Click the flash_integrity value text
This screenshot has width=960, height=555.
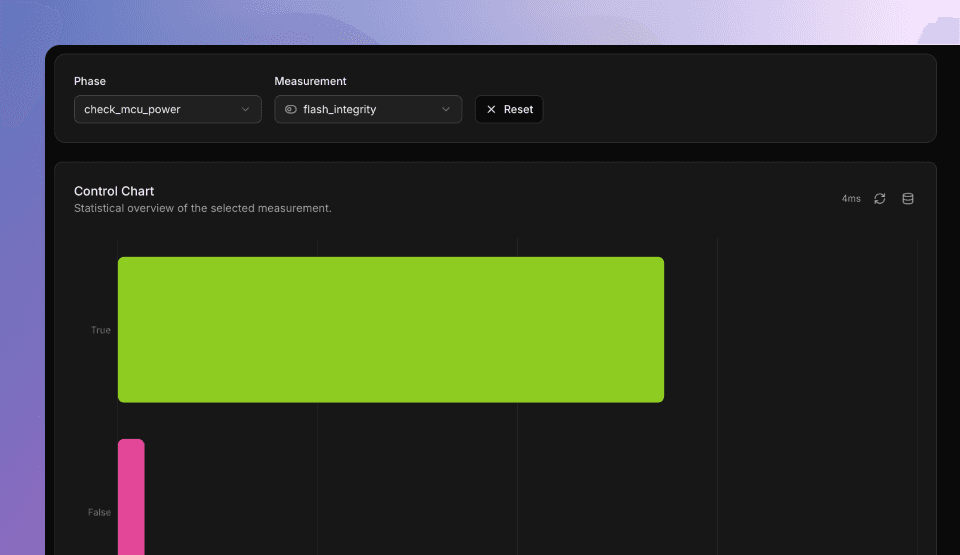340,110
